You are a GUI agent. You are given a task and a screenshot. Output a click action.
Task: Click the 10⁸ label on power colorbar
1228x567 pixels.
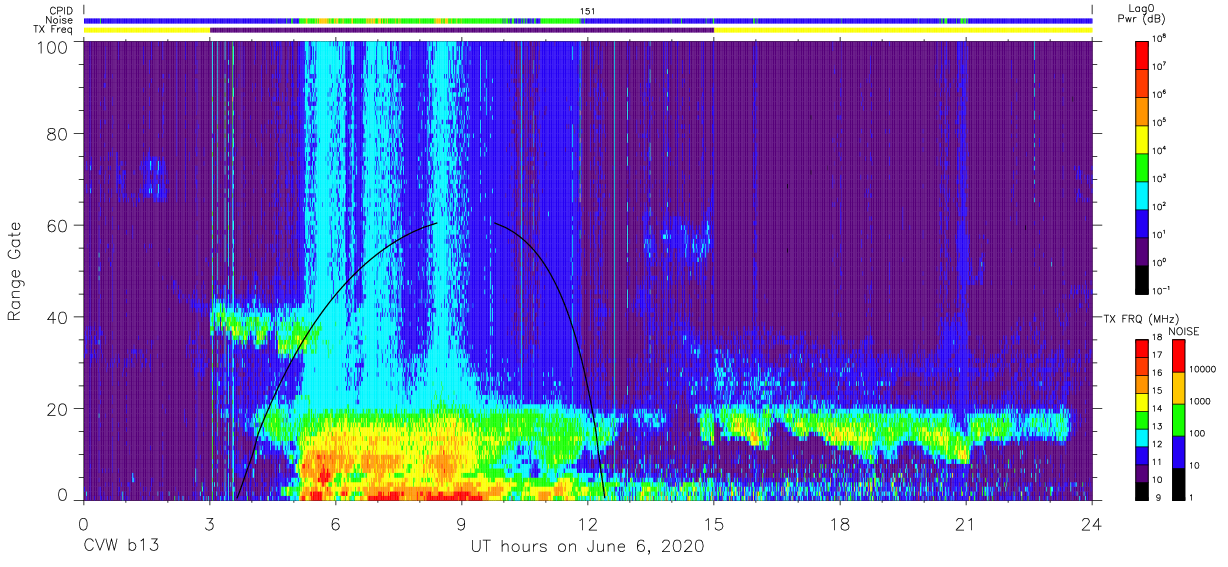1161,39
